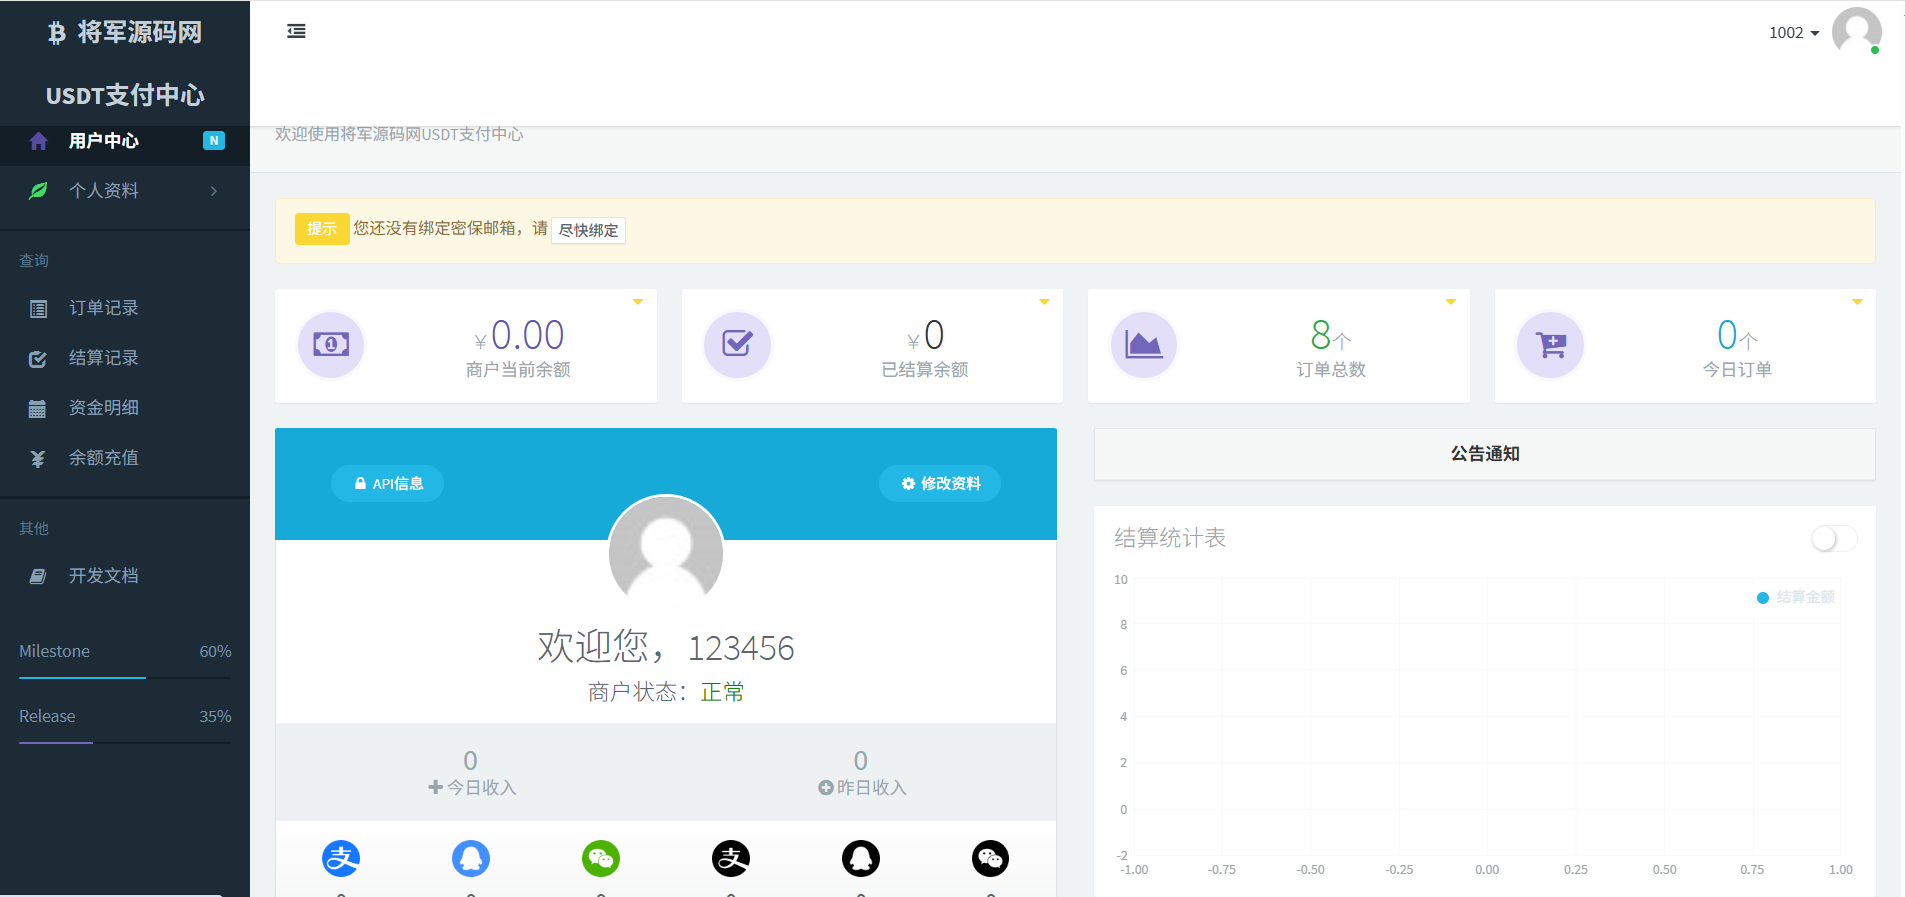The width and height of the screenshot is (1905, 897).
Task: Click the user avatar in the top right
Action: click(x=1857, y=32)
